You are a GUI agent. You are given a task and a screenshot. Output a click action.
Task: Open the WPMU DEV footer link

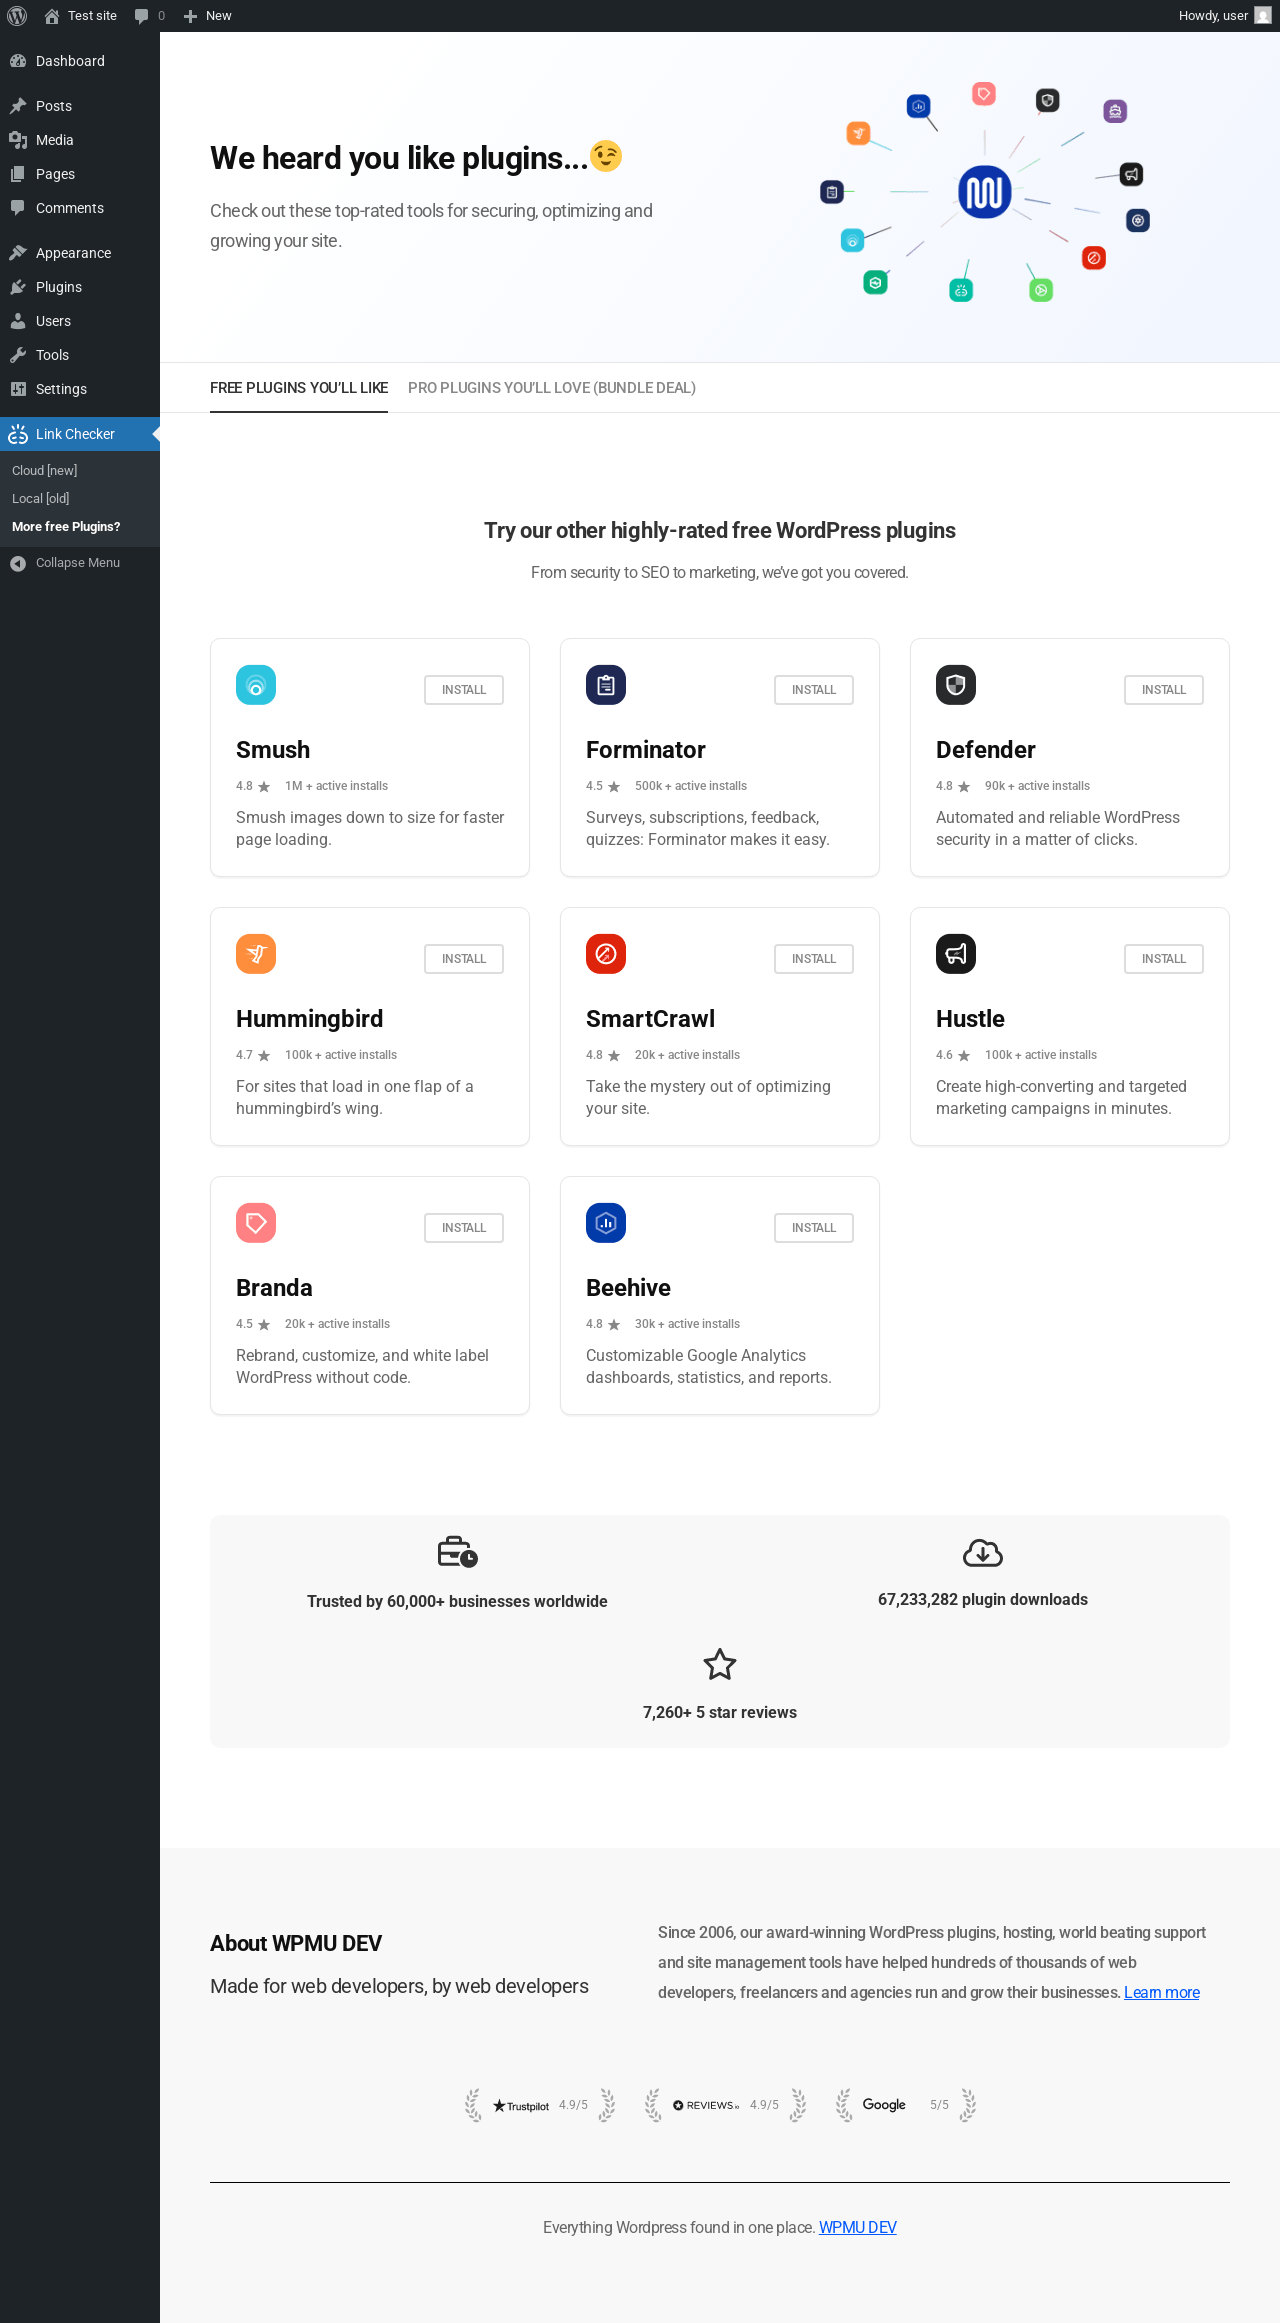(858, 2227)
